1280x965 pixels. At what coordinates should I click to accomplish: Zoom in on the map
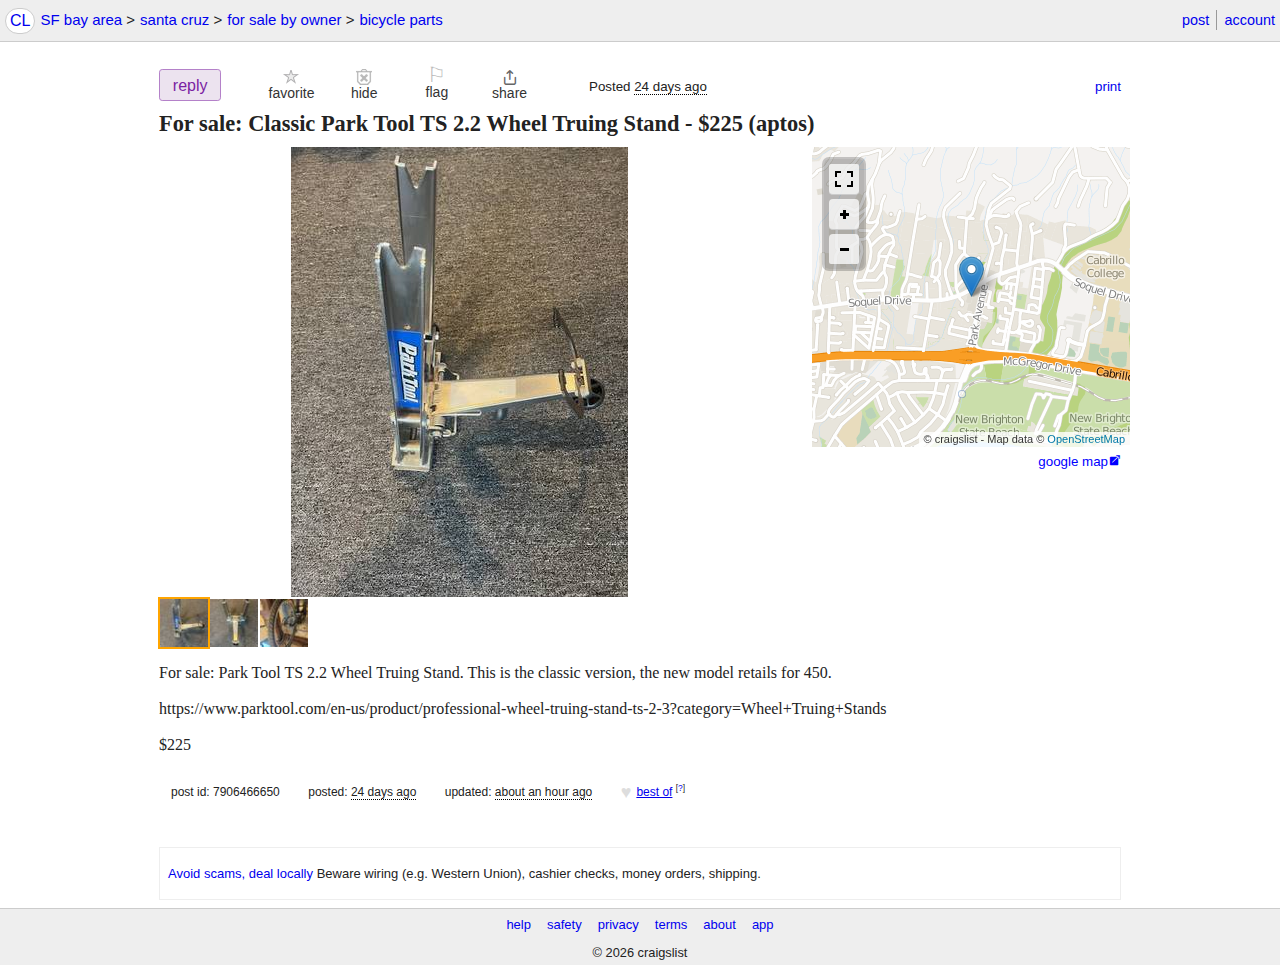(x=844, y=215)
